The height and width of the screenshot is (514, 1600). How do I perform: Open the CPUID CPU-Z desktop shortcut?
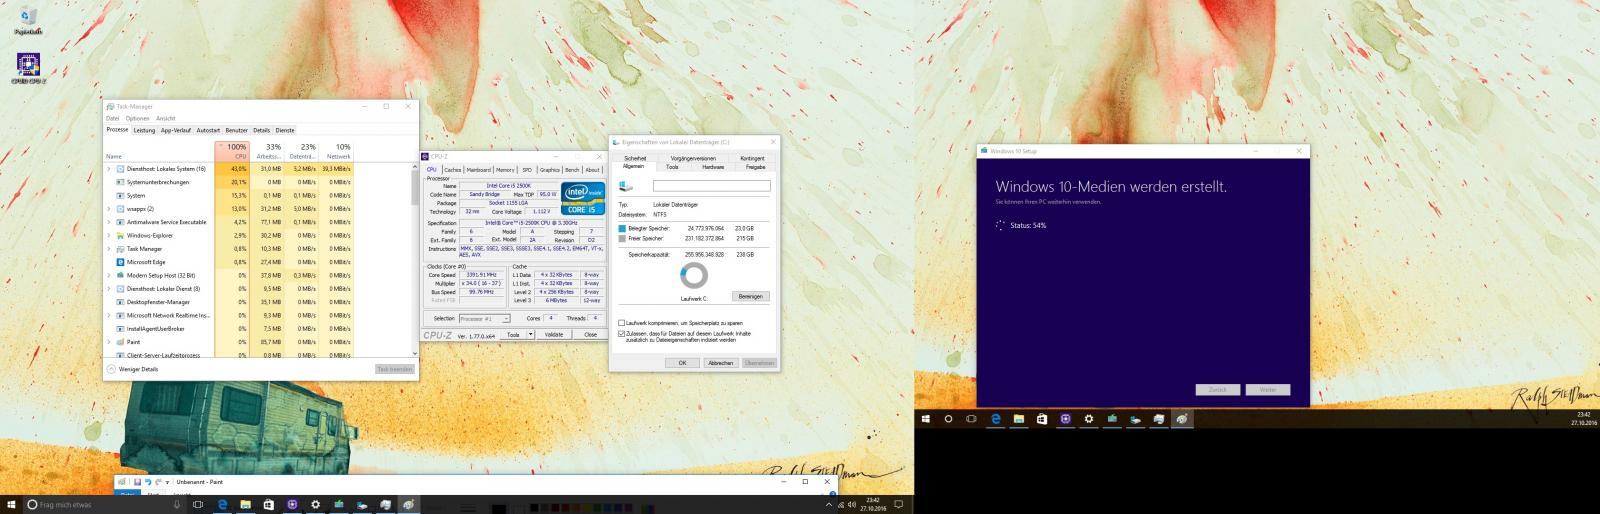pyautogui.click(x=27, y=67)
